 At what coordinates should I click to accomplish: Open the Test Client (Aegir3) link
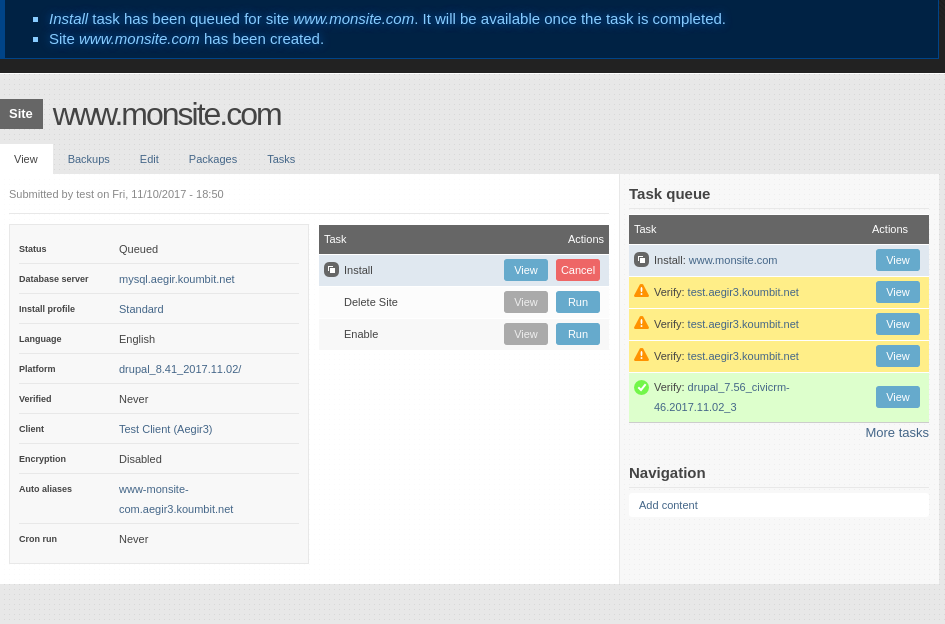[165, 429]
